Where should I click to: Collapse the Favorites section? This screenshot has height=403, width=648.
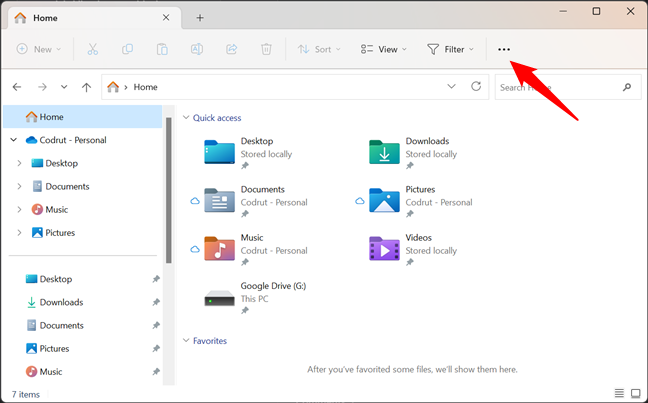(x=185, y=341)
